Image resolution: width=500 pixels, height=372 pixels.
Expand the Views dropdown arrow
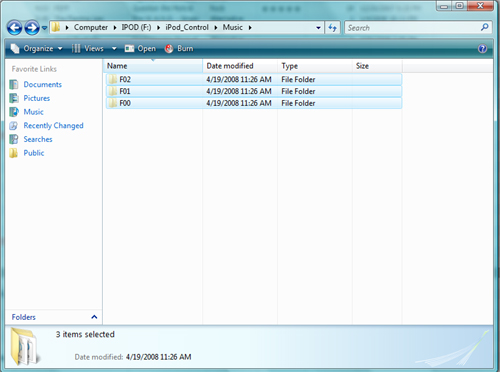114,49
